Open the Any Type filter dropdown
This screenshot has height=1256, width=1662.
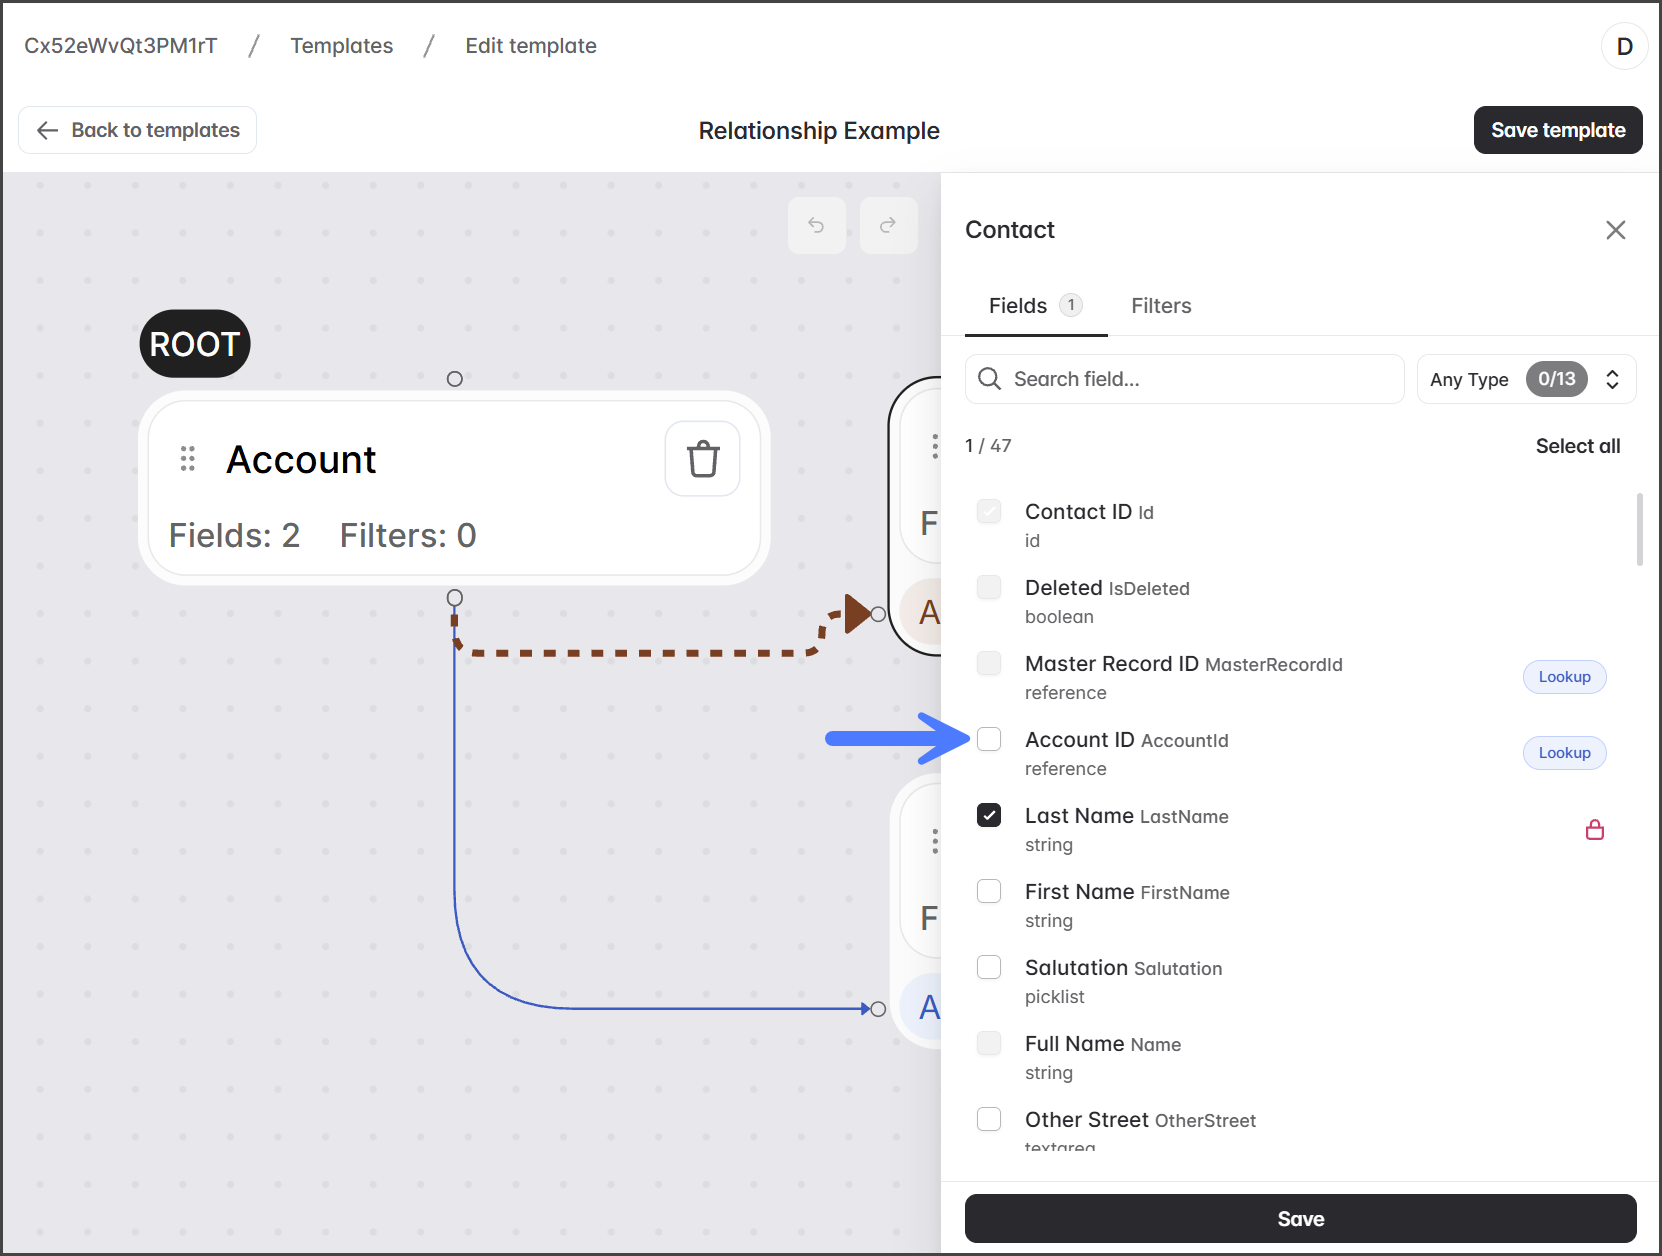click(x=1525, y=379)
